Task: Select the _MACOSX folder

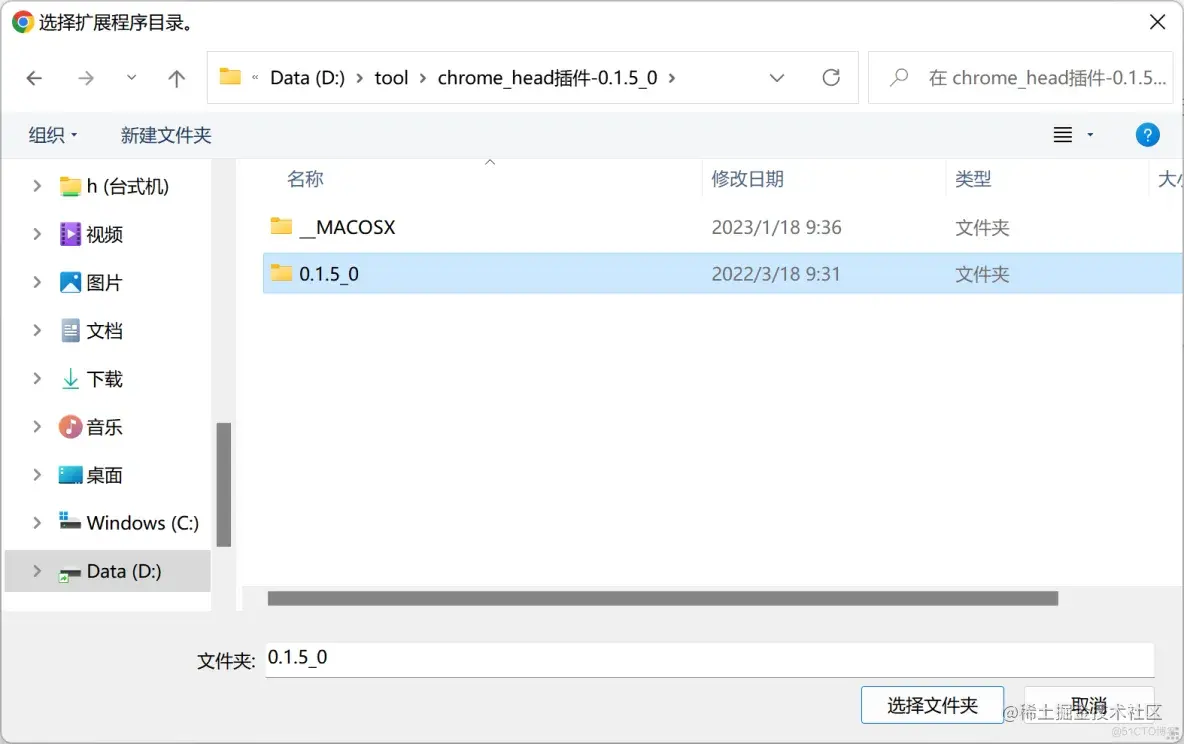Action: coord(345,227)
